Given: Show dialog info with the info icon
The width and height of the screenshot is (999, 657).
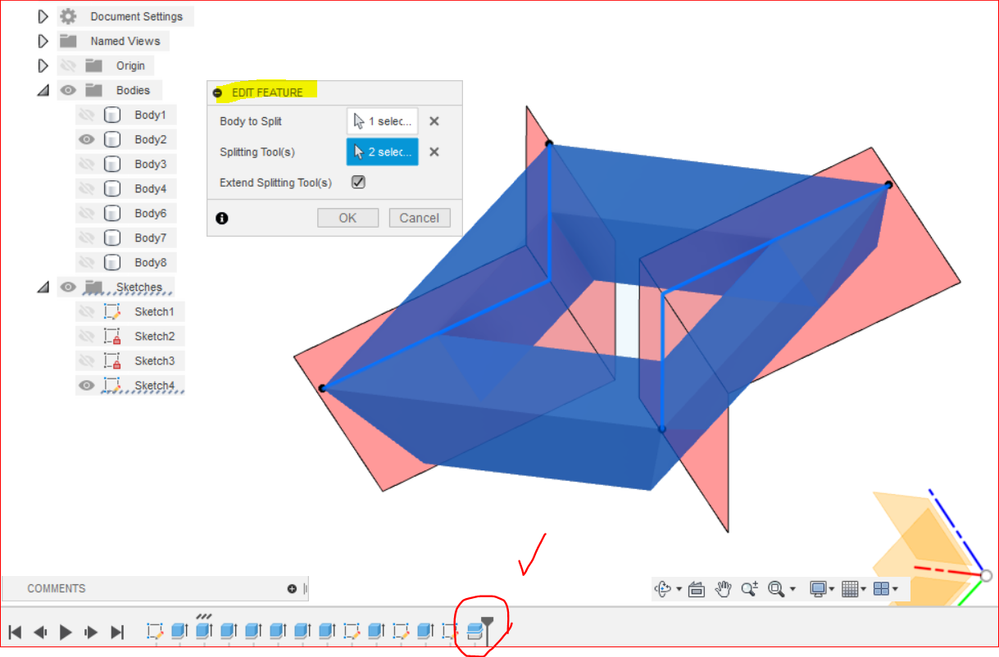Looking at the screenshot, I should (x=222, y=219).
